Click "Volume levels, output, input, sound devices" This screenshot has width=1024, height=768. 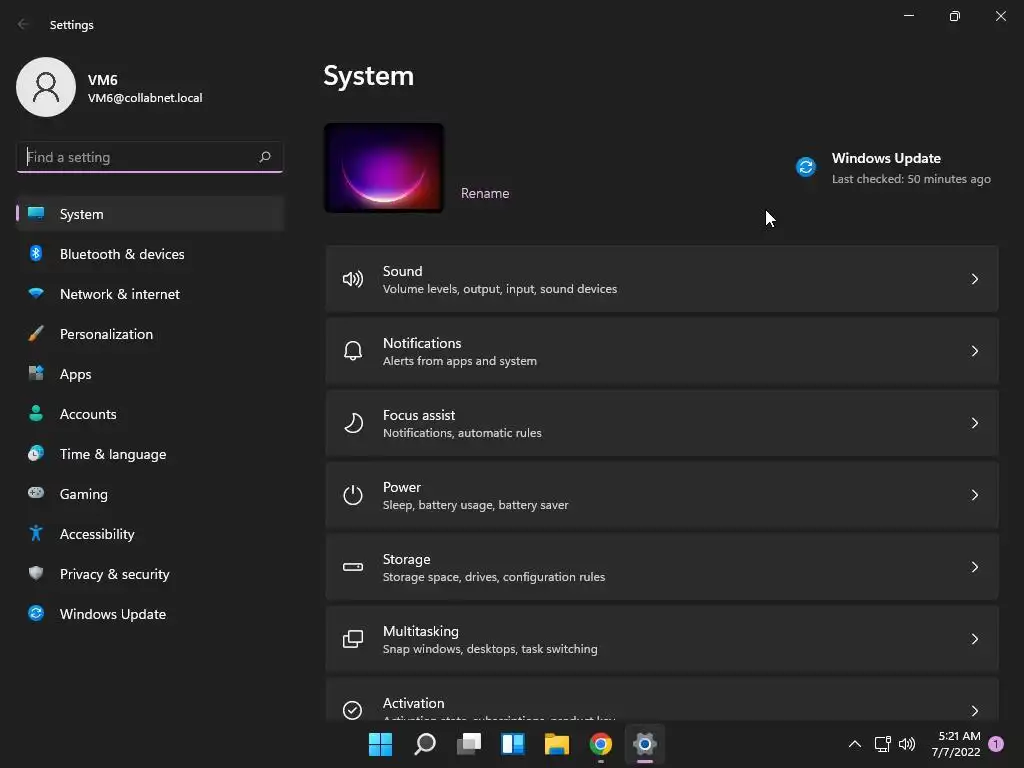[x=500, y=289]
